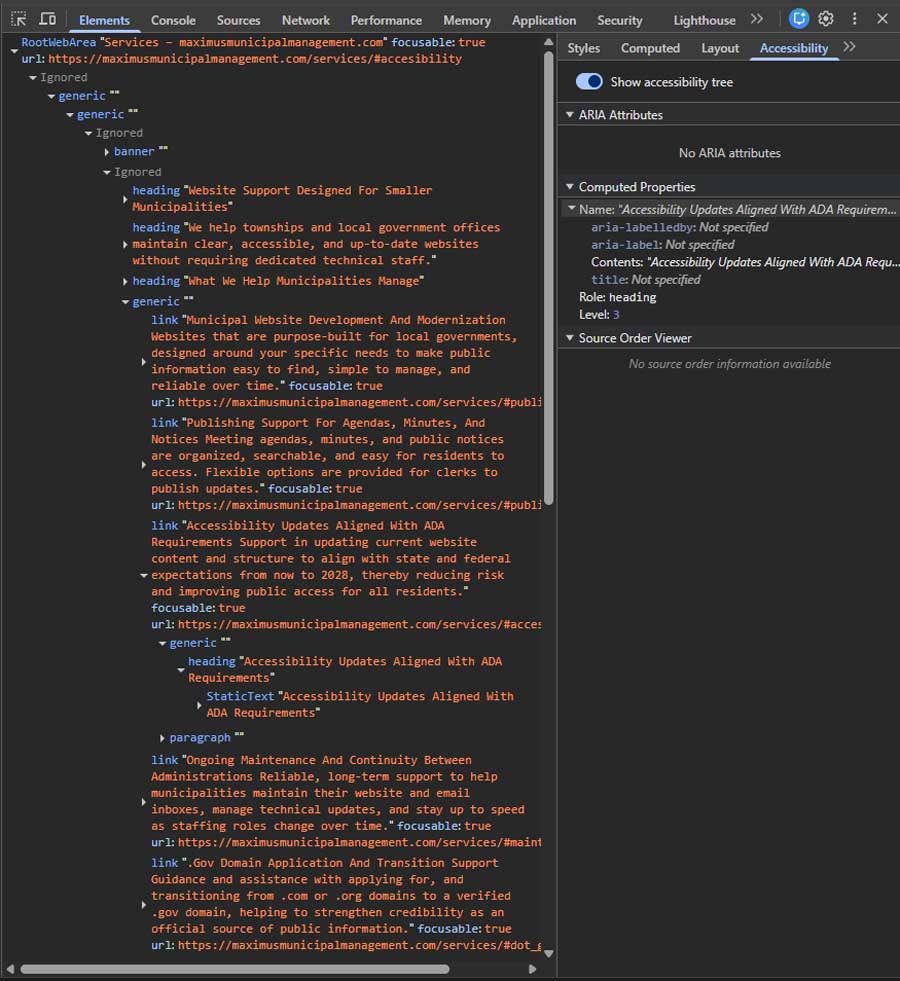900x981 pixels.
Task: Click the scroll right arrow
Action: 532,969
